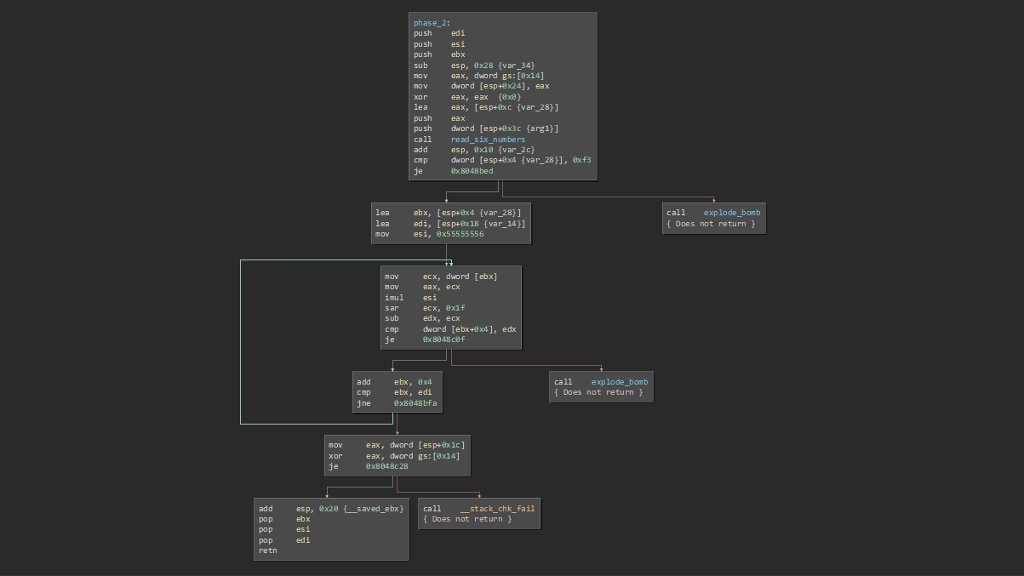1024x576 pixels.
Task: Select esi operand in the imul instruction
Action: pyautogui.click(x=431, y=297)
